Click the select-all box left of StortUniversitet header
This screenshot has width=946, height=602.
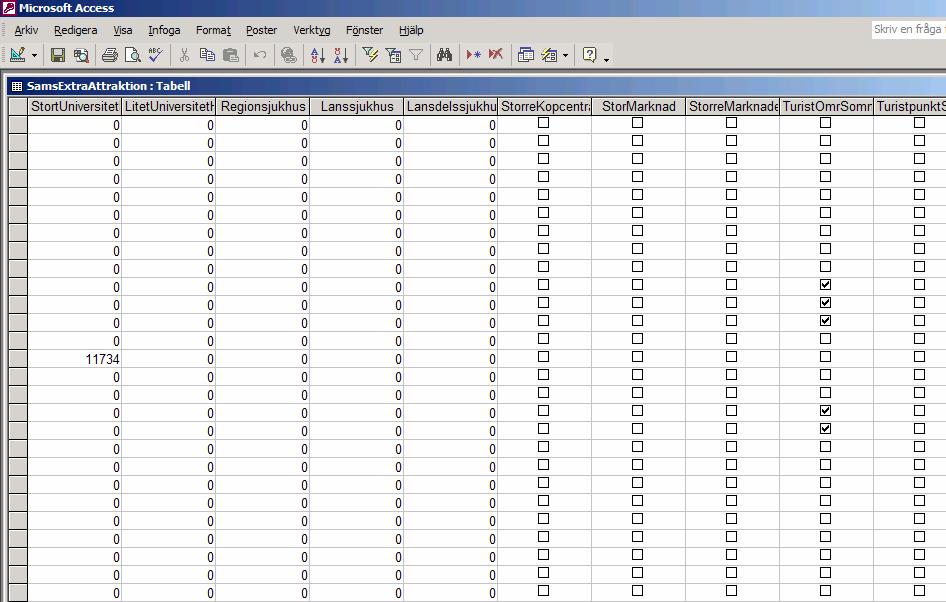(x=18, y=107)
